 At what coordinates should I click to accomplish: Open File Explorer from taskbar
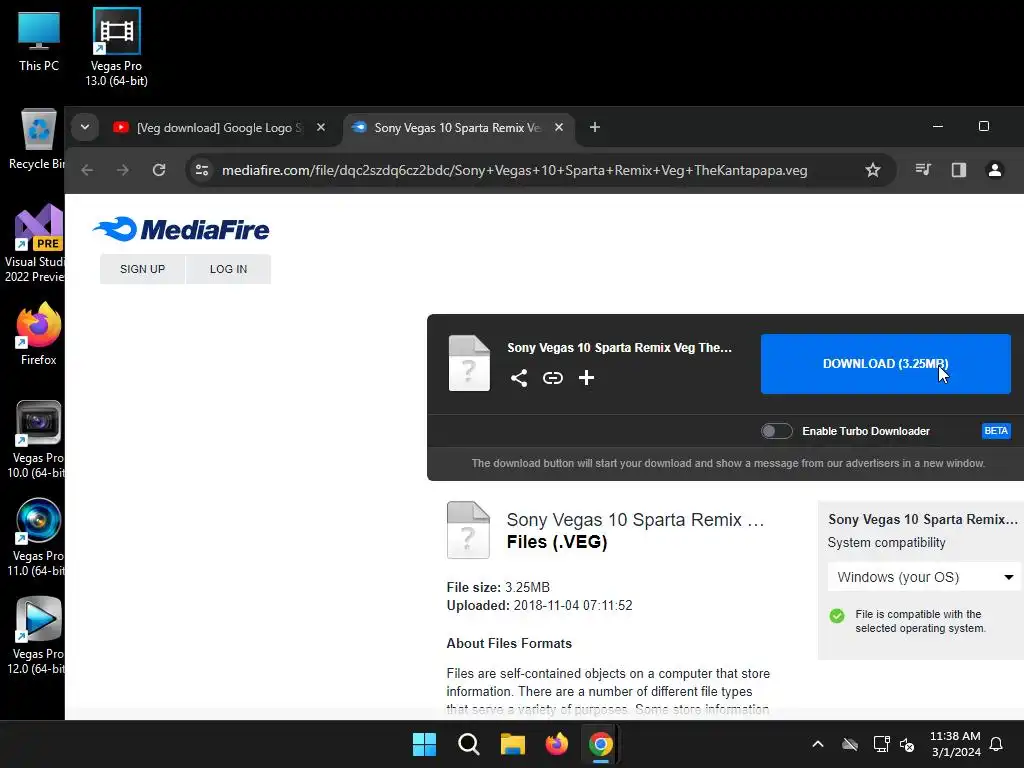pyautogui.click(x=513, y=744)
